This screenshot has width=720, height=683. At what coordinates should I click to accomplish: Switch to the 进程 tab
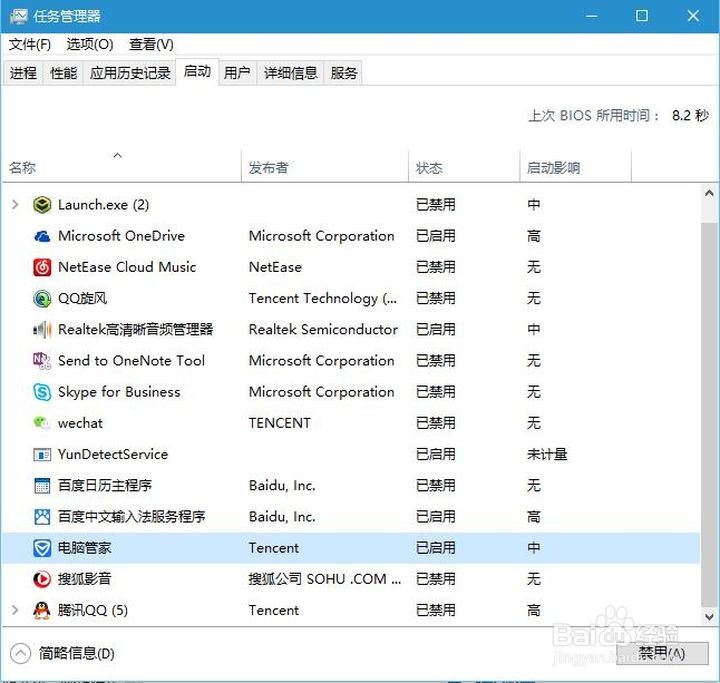tap(23, 73)
